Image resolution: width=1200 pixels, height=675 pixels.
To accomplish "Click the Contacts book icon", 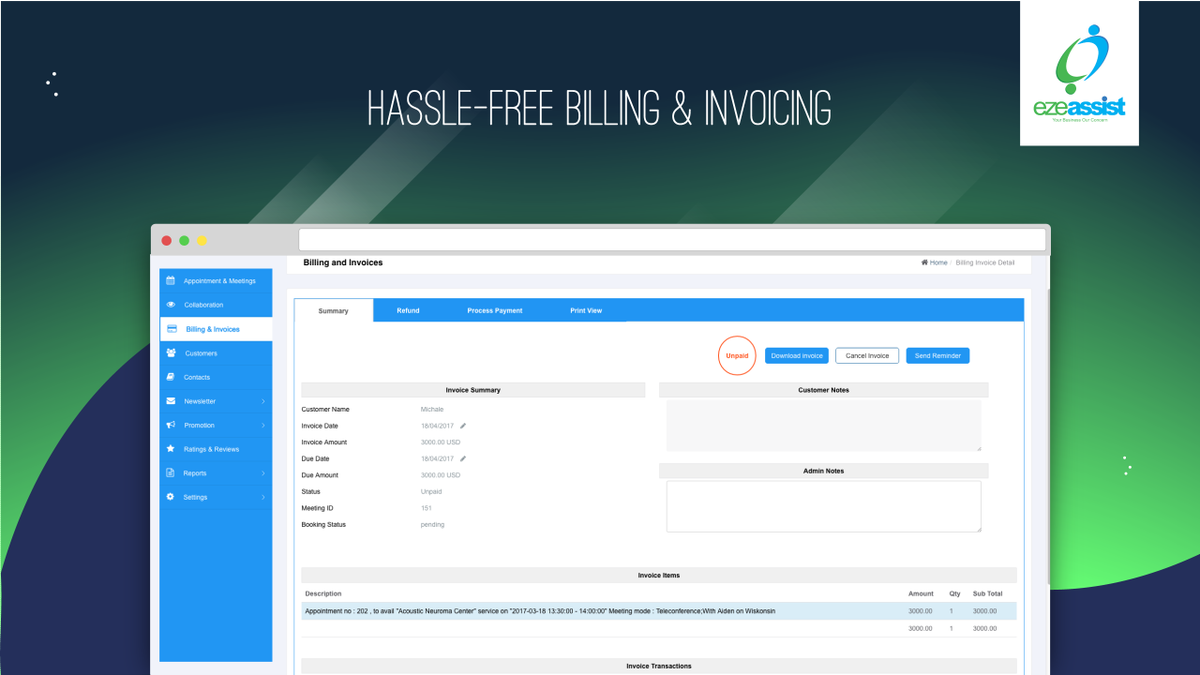I will (171, 377).
